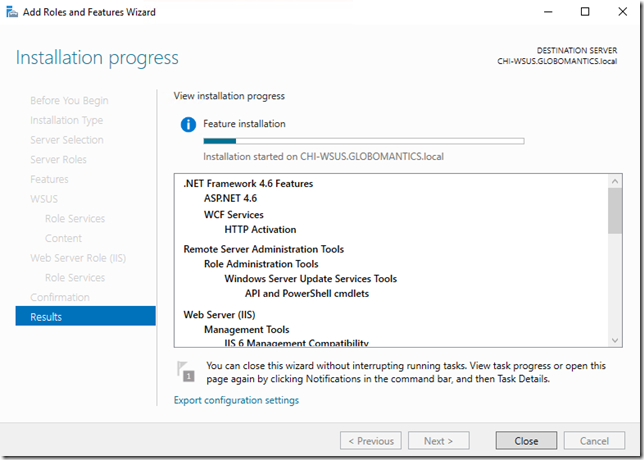This screenshot has height=460, width=644.
Task: Click the Role Administration Tools entry
Action: [261, 264]
